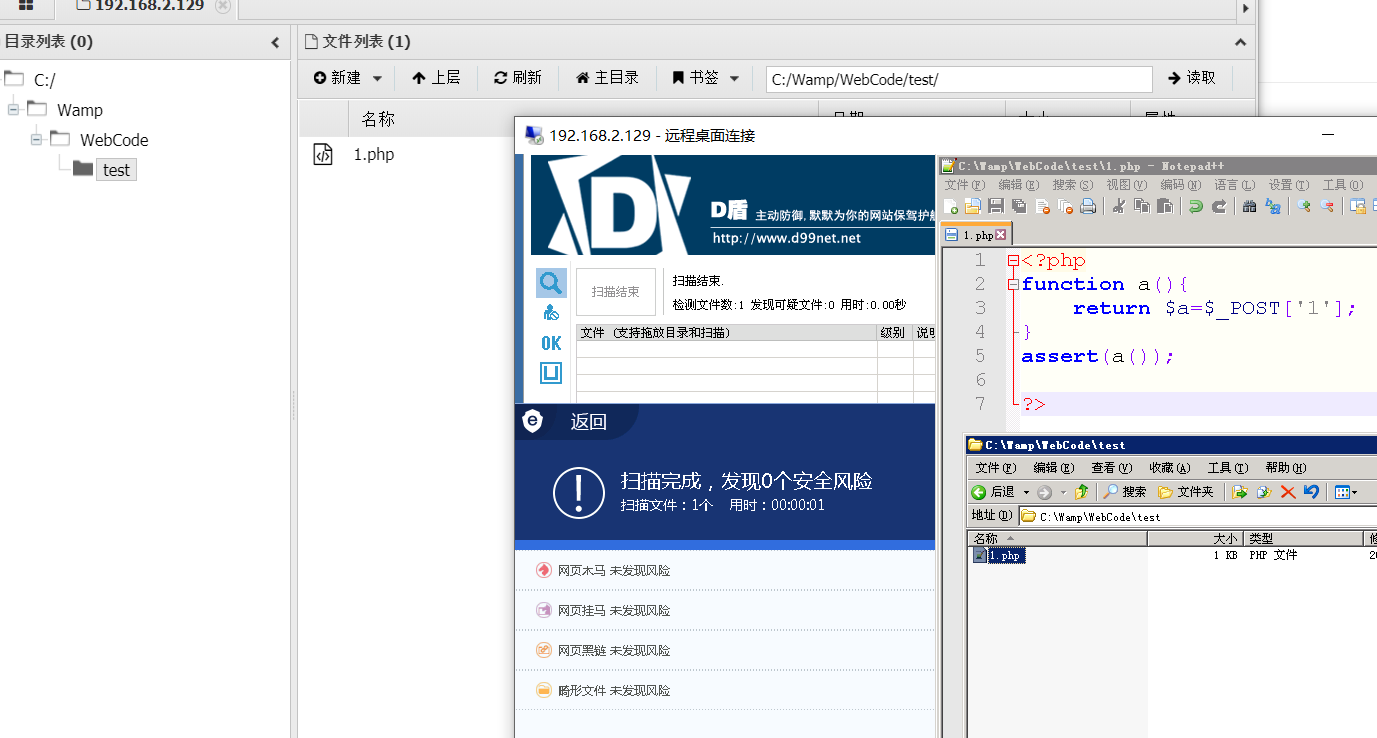This screenshot has height=738, width=1377.
Task: Click the 扫描结束 button in D盾
Action: click(616, 292)
